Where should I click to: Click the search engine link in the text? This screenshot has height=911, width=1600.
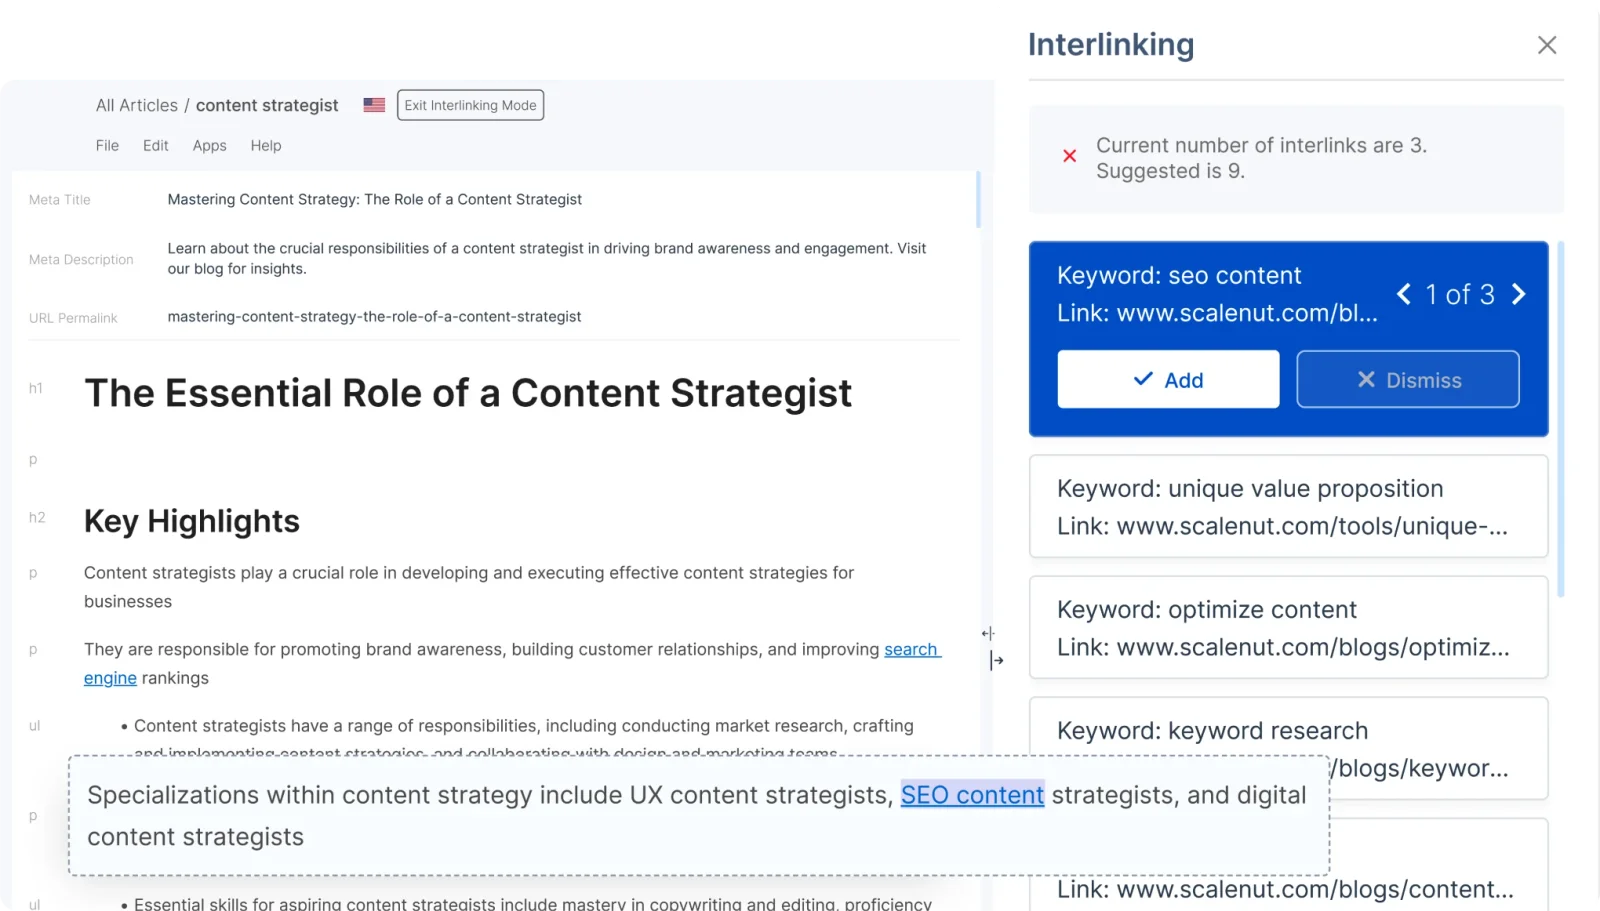910,649
